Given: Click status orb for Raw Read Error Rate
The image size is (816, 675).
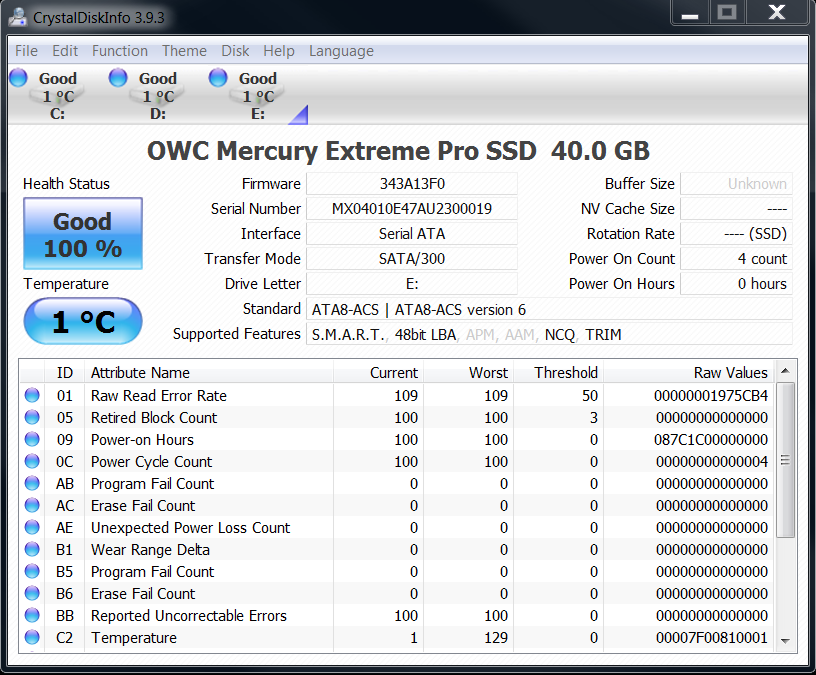Looking at the screenshot, I should point(32,396).
